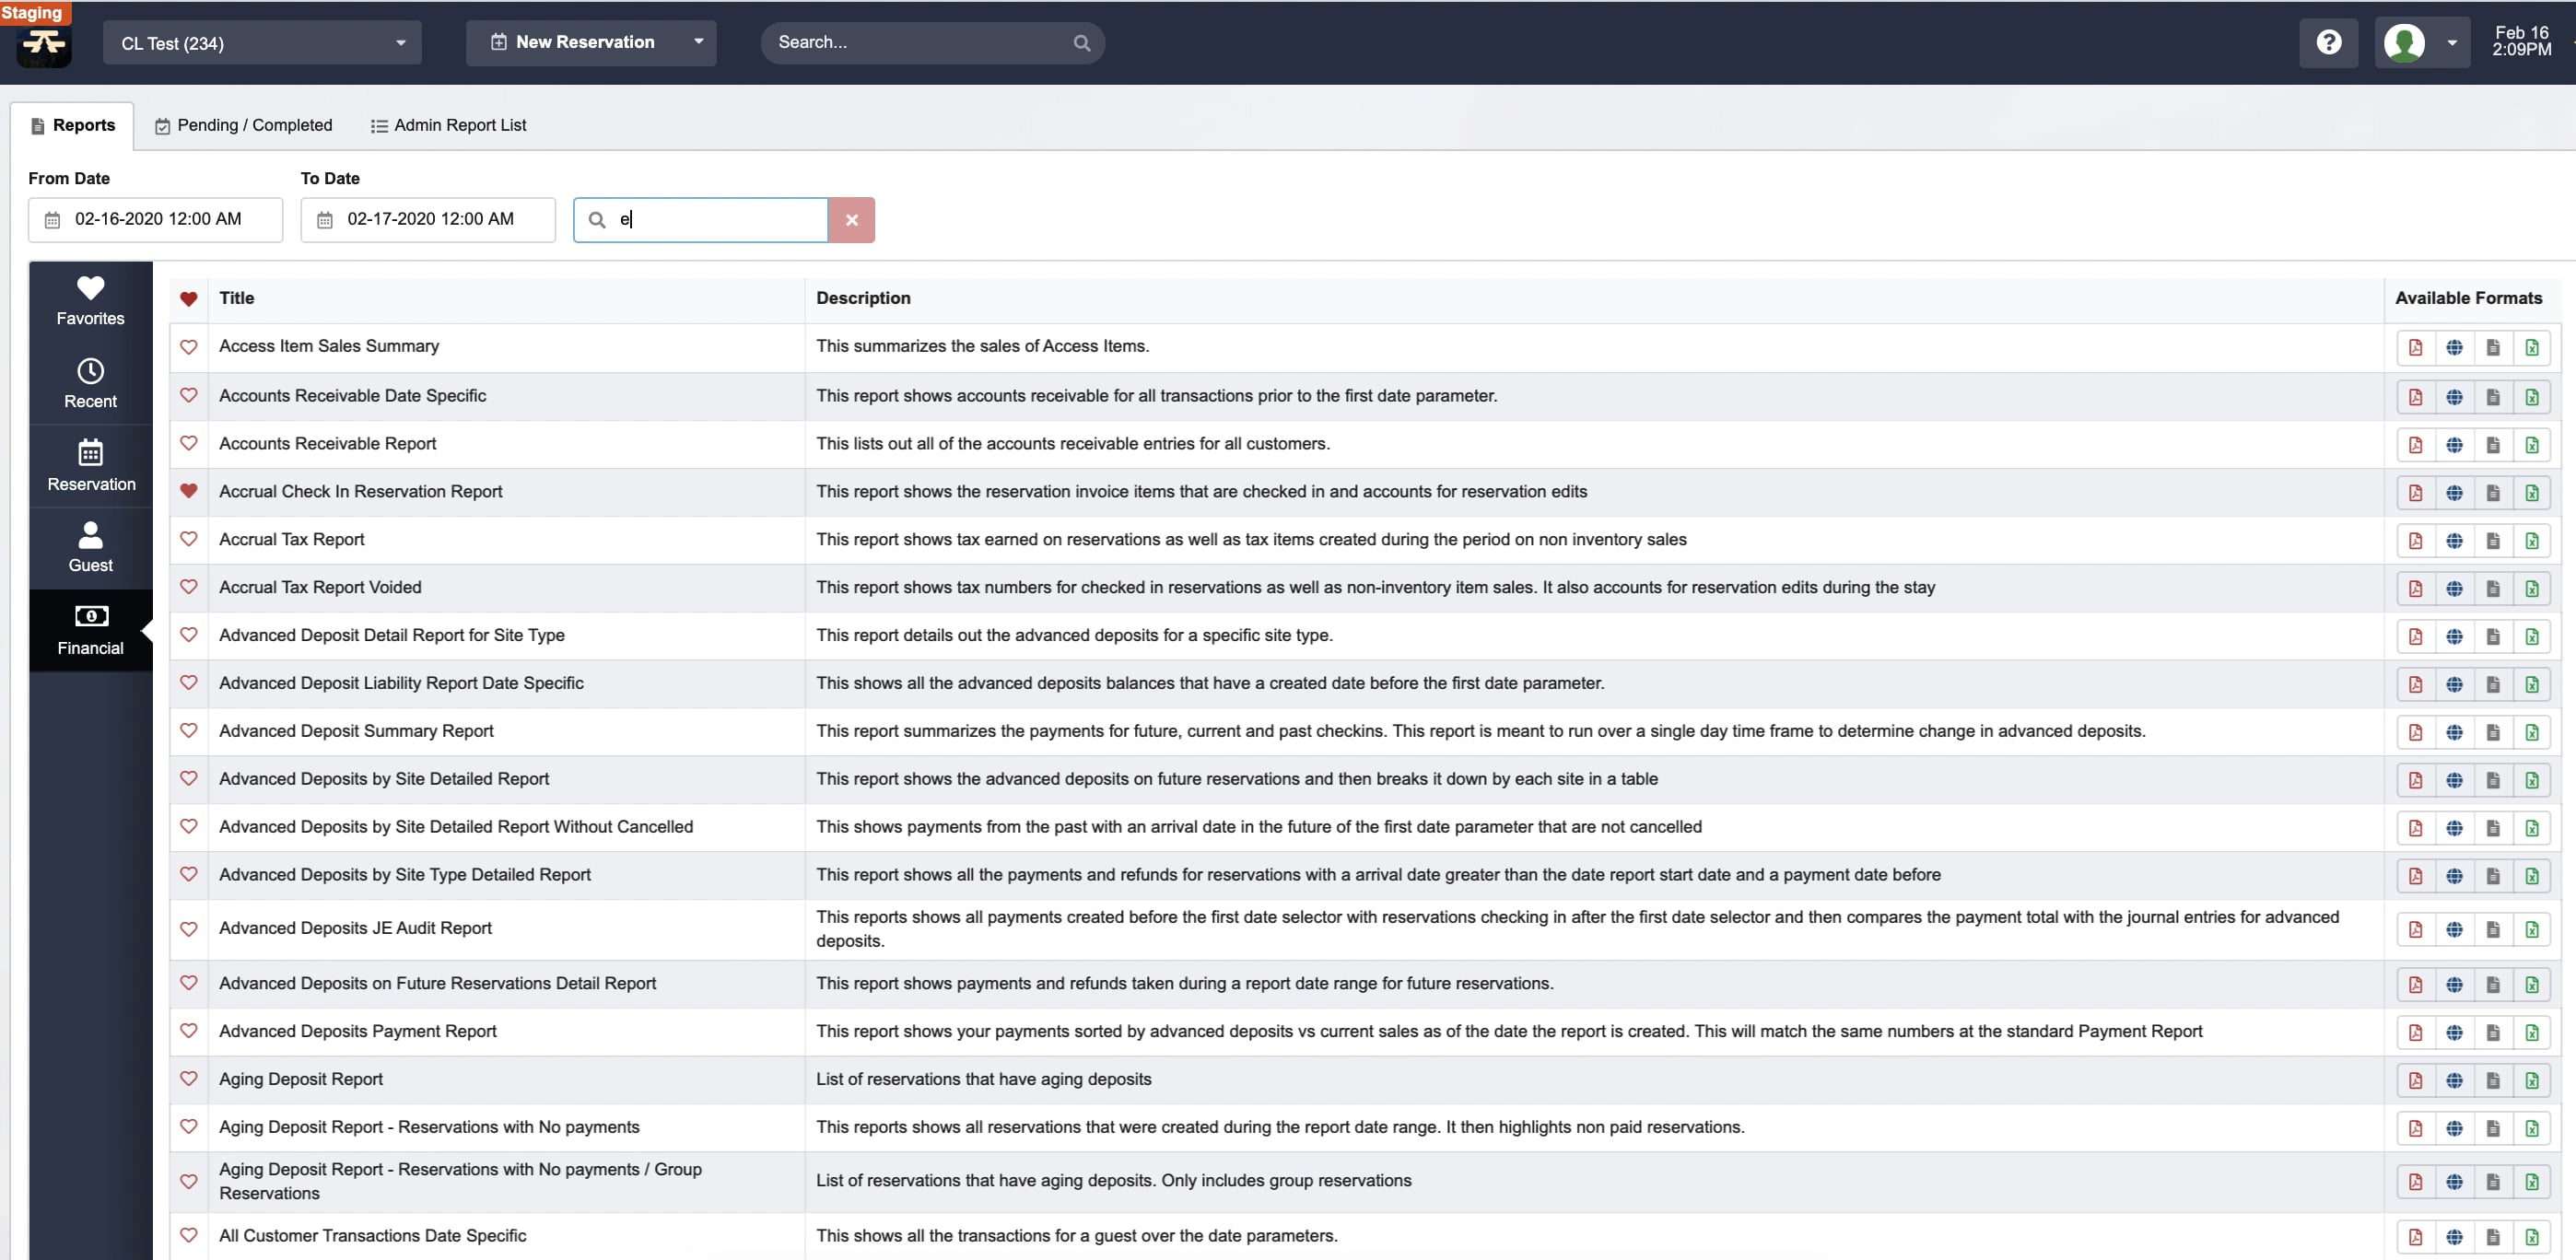
Task: View Accrual Tax Report in web format
Action: pos(2454,540)
